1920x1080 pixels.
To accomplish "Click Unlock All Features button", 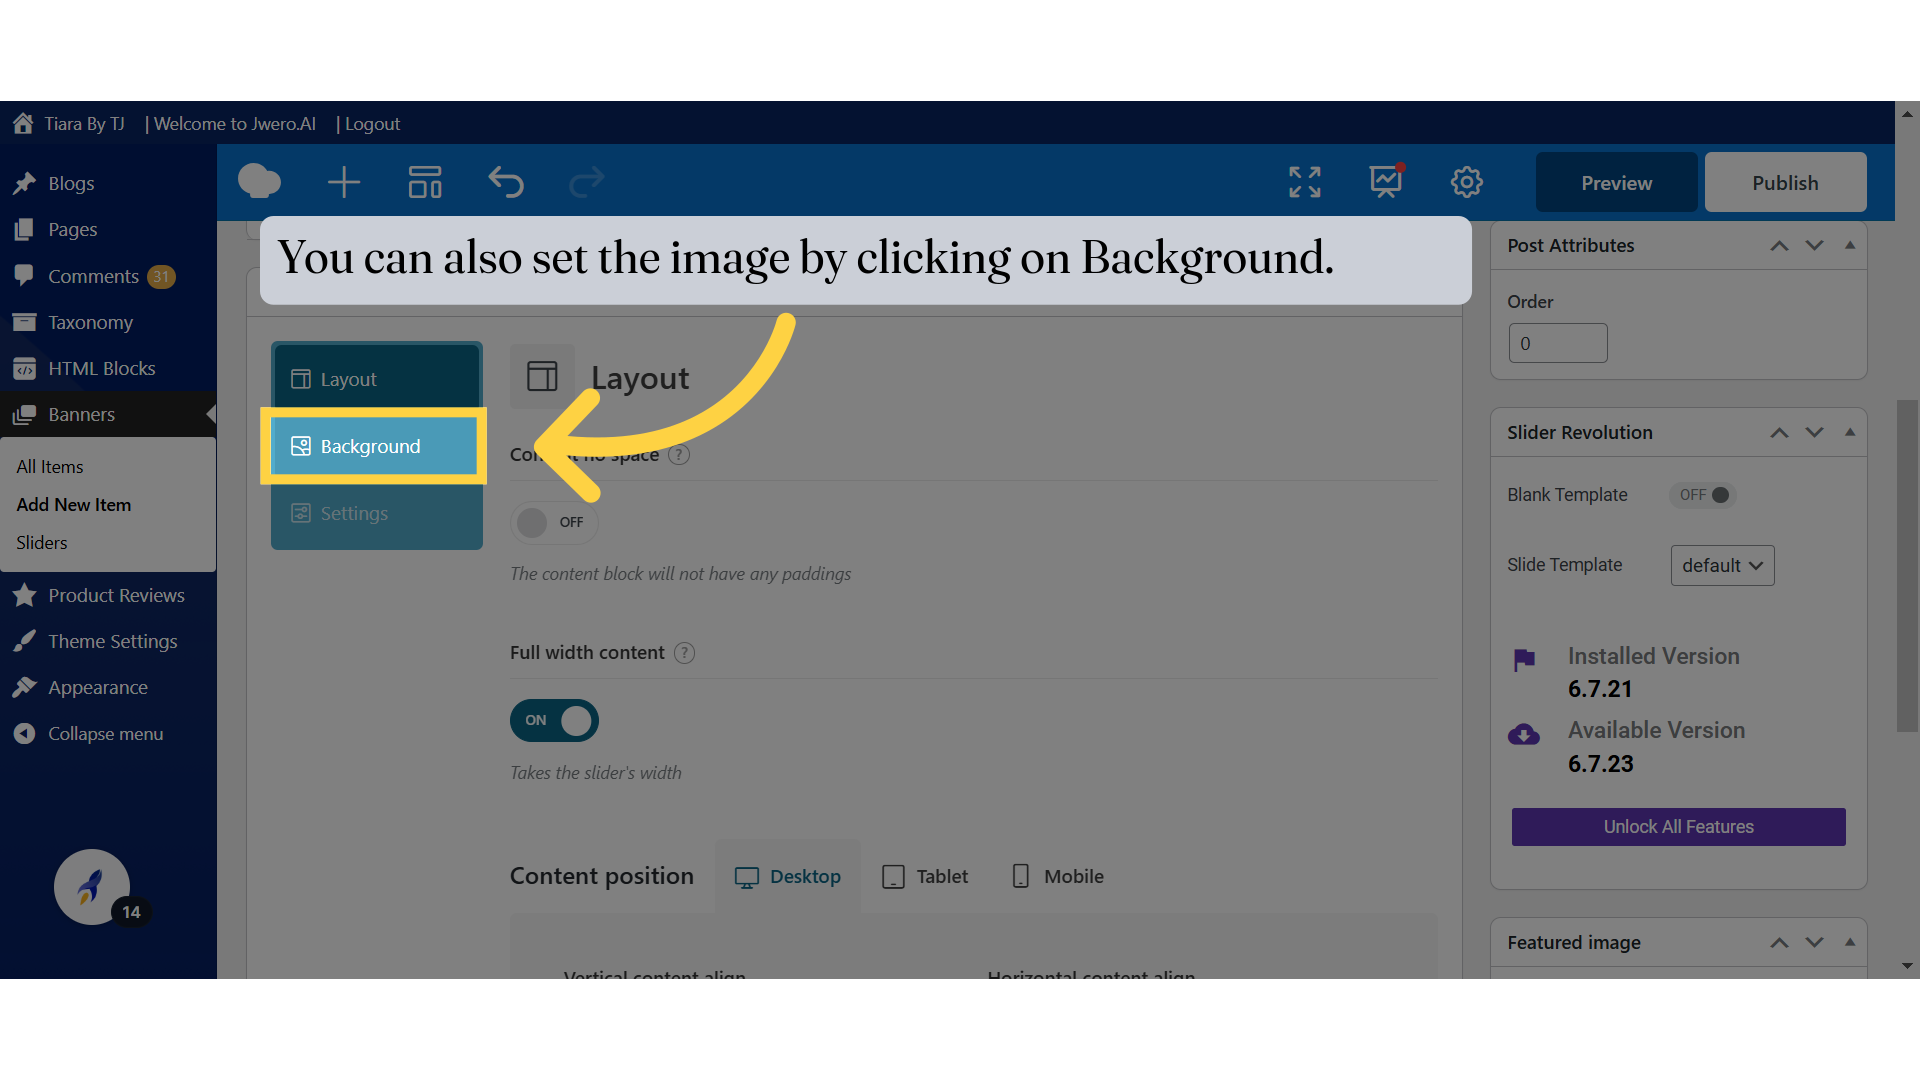I will tap(1679, 827).
